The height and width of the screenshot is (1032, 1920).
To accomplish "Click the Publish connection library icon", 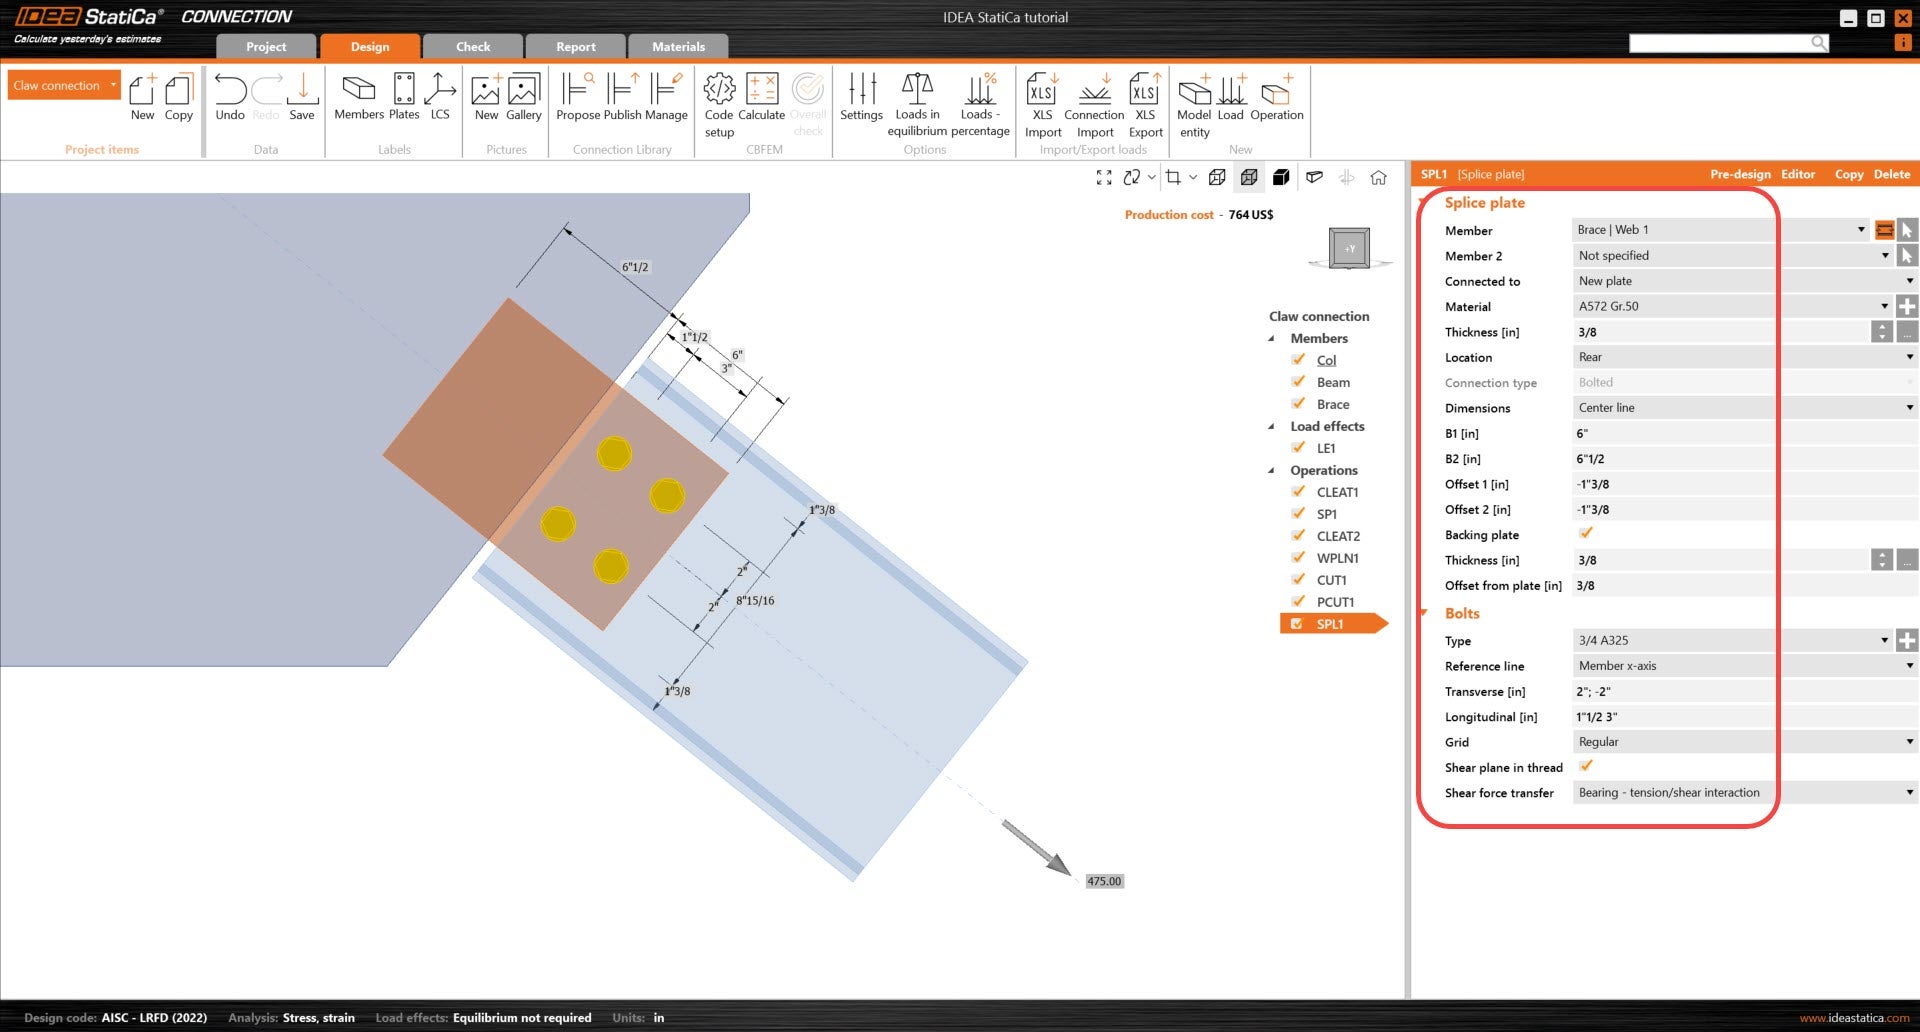I will (622, 97).
